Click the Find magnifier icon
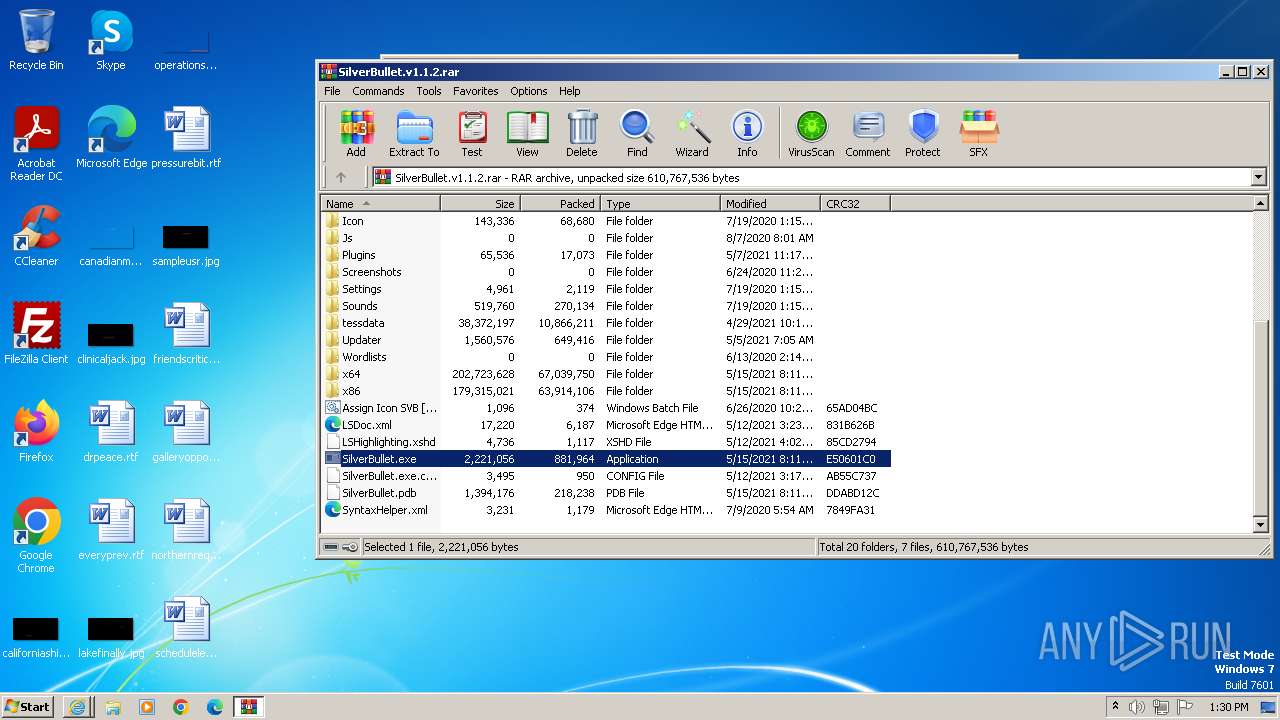 [x=636, y=134]
